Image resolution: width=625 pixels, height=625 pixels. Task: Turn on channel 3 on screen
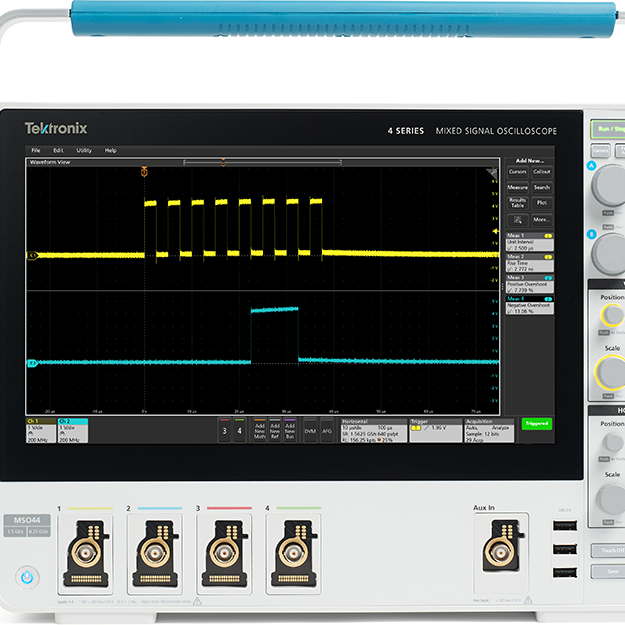(224, 430)
